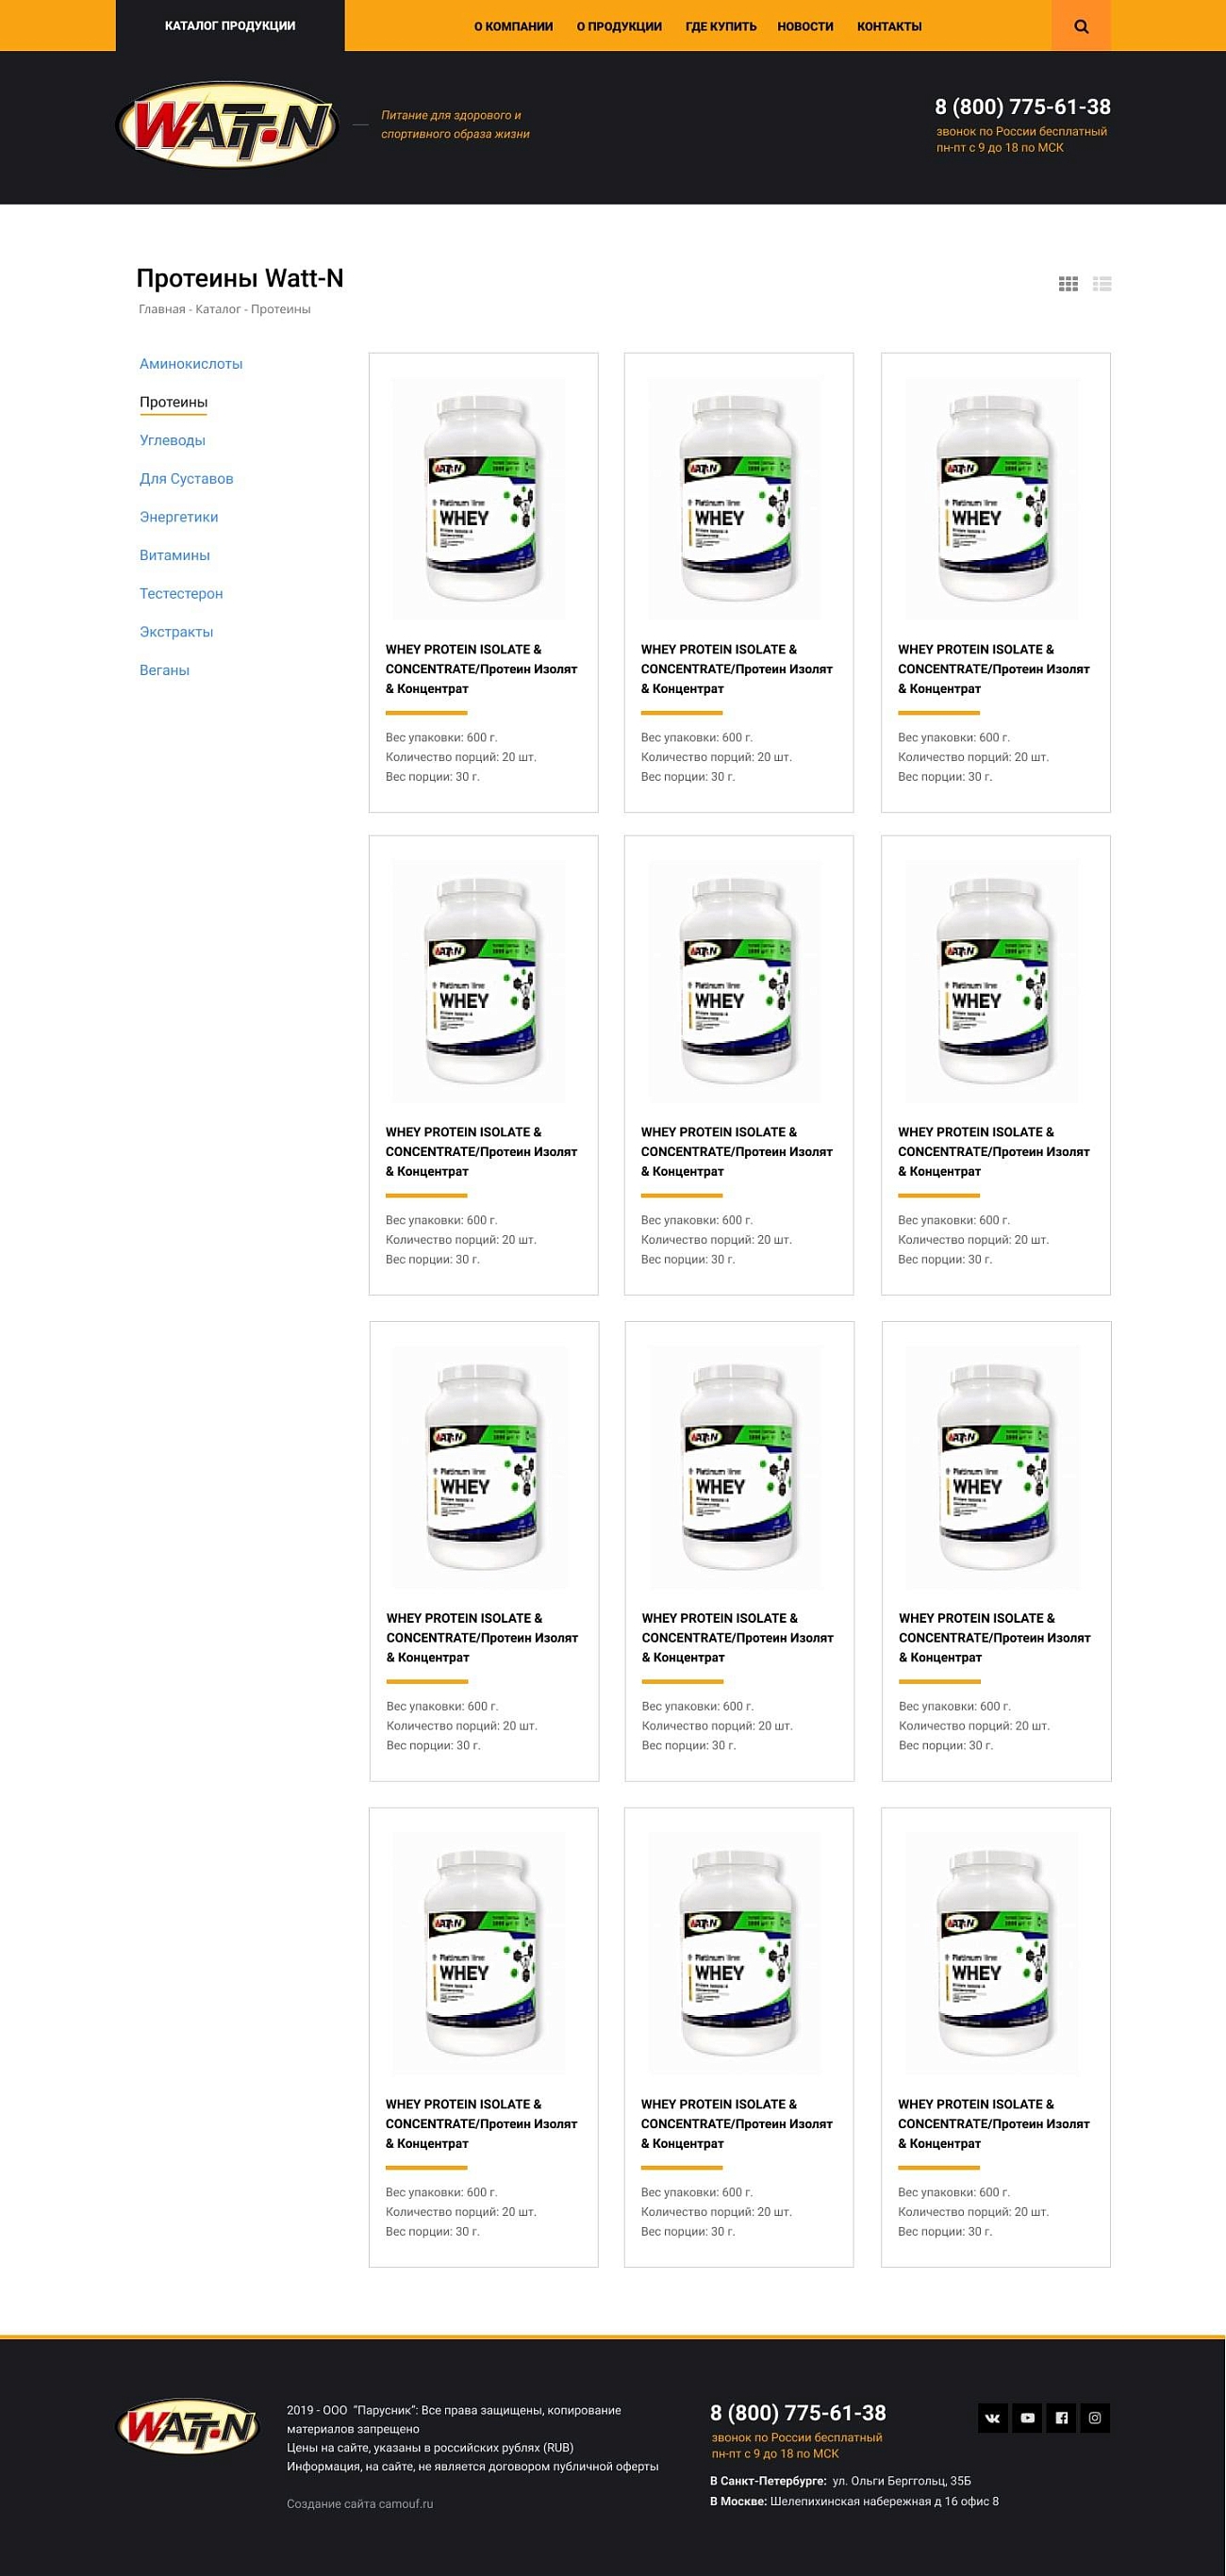
Task: Select Витамины category in sidebar
Action: pos(175,555)
